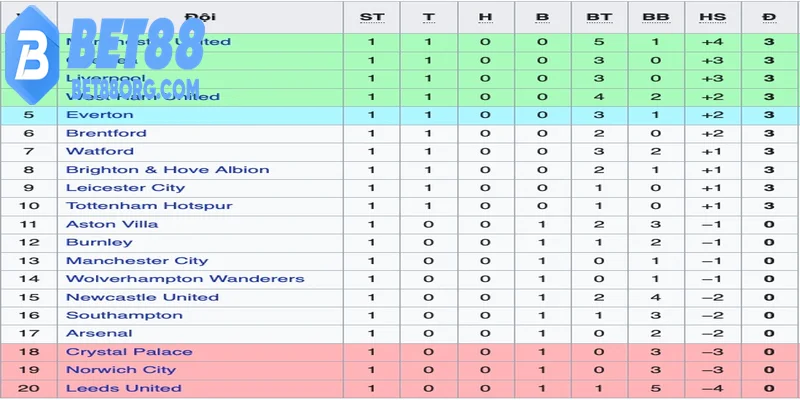Screen dimensions: 800x400
Task: Open Tottenham Hotspur team page
Action: (x=149, y=206)
